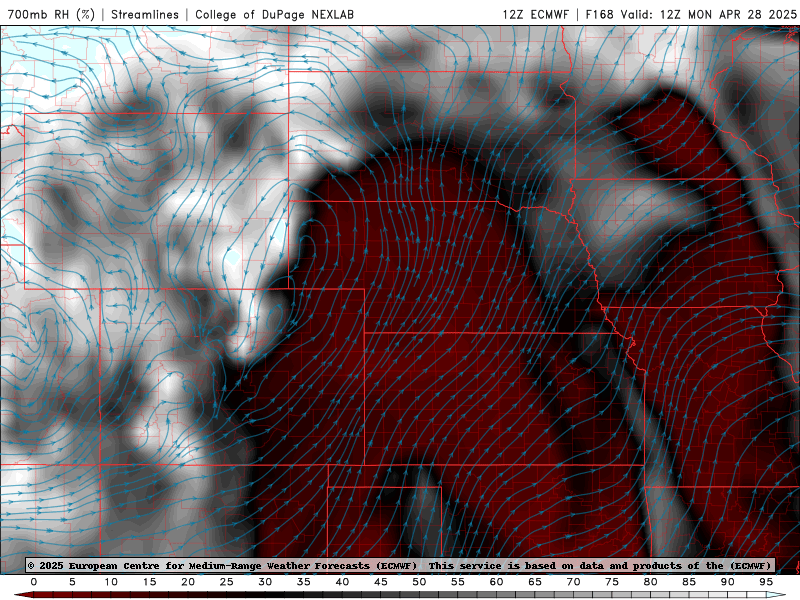Pick the "25" label on the RH scale
Viewport: 800px width, 600px height.
(227, 582)
